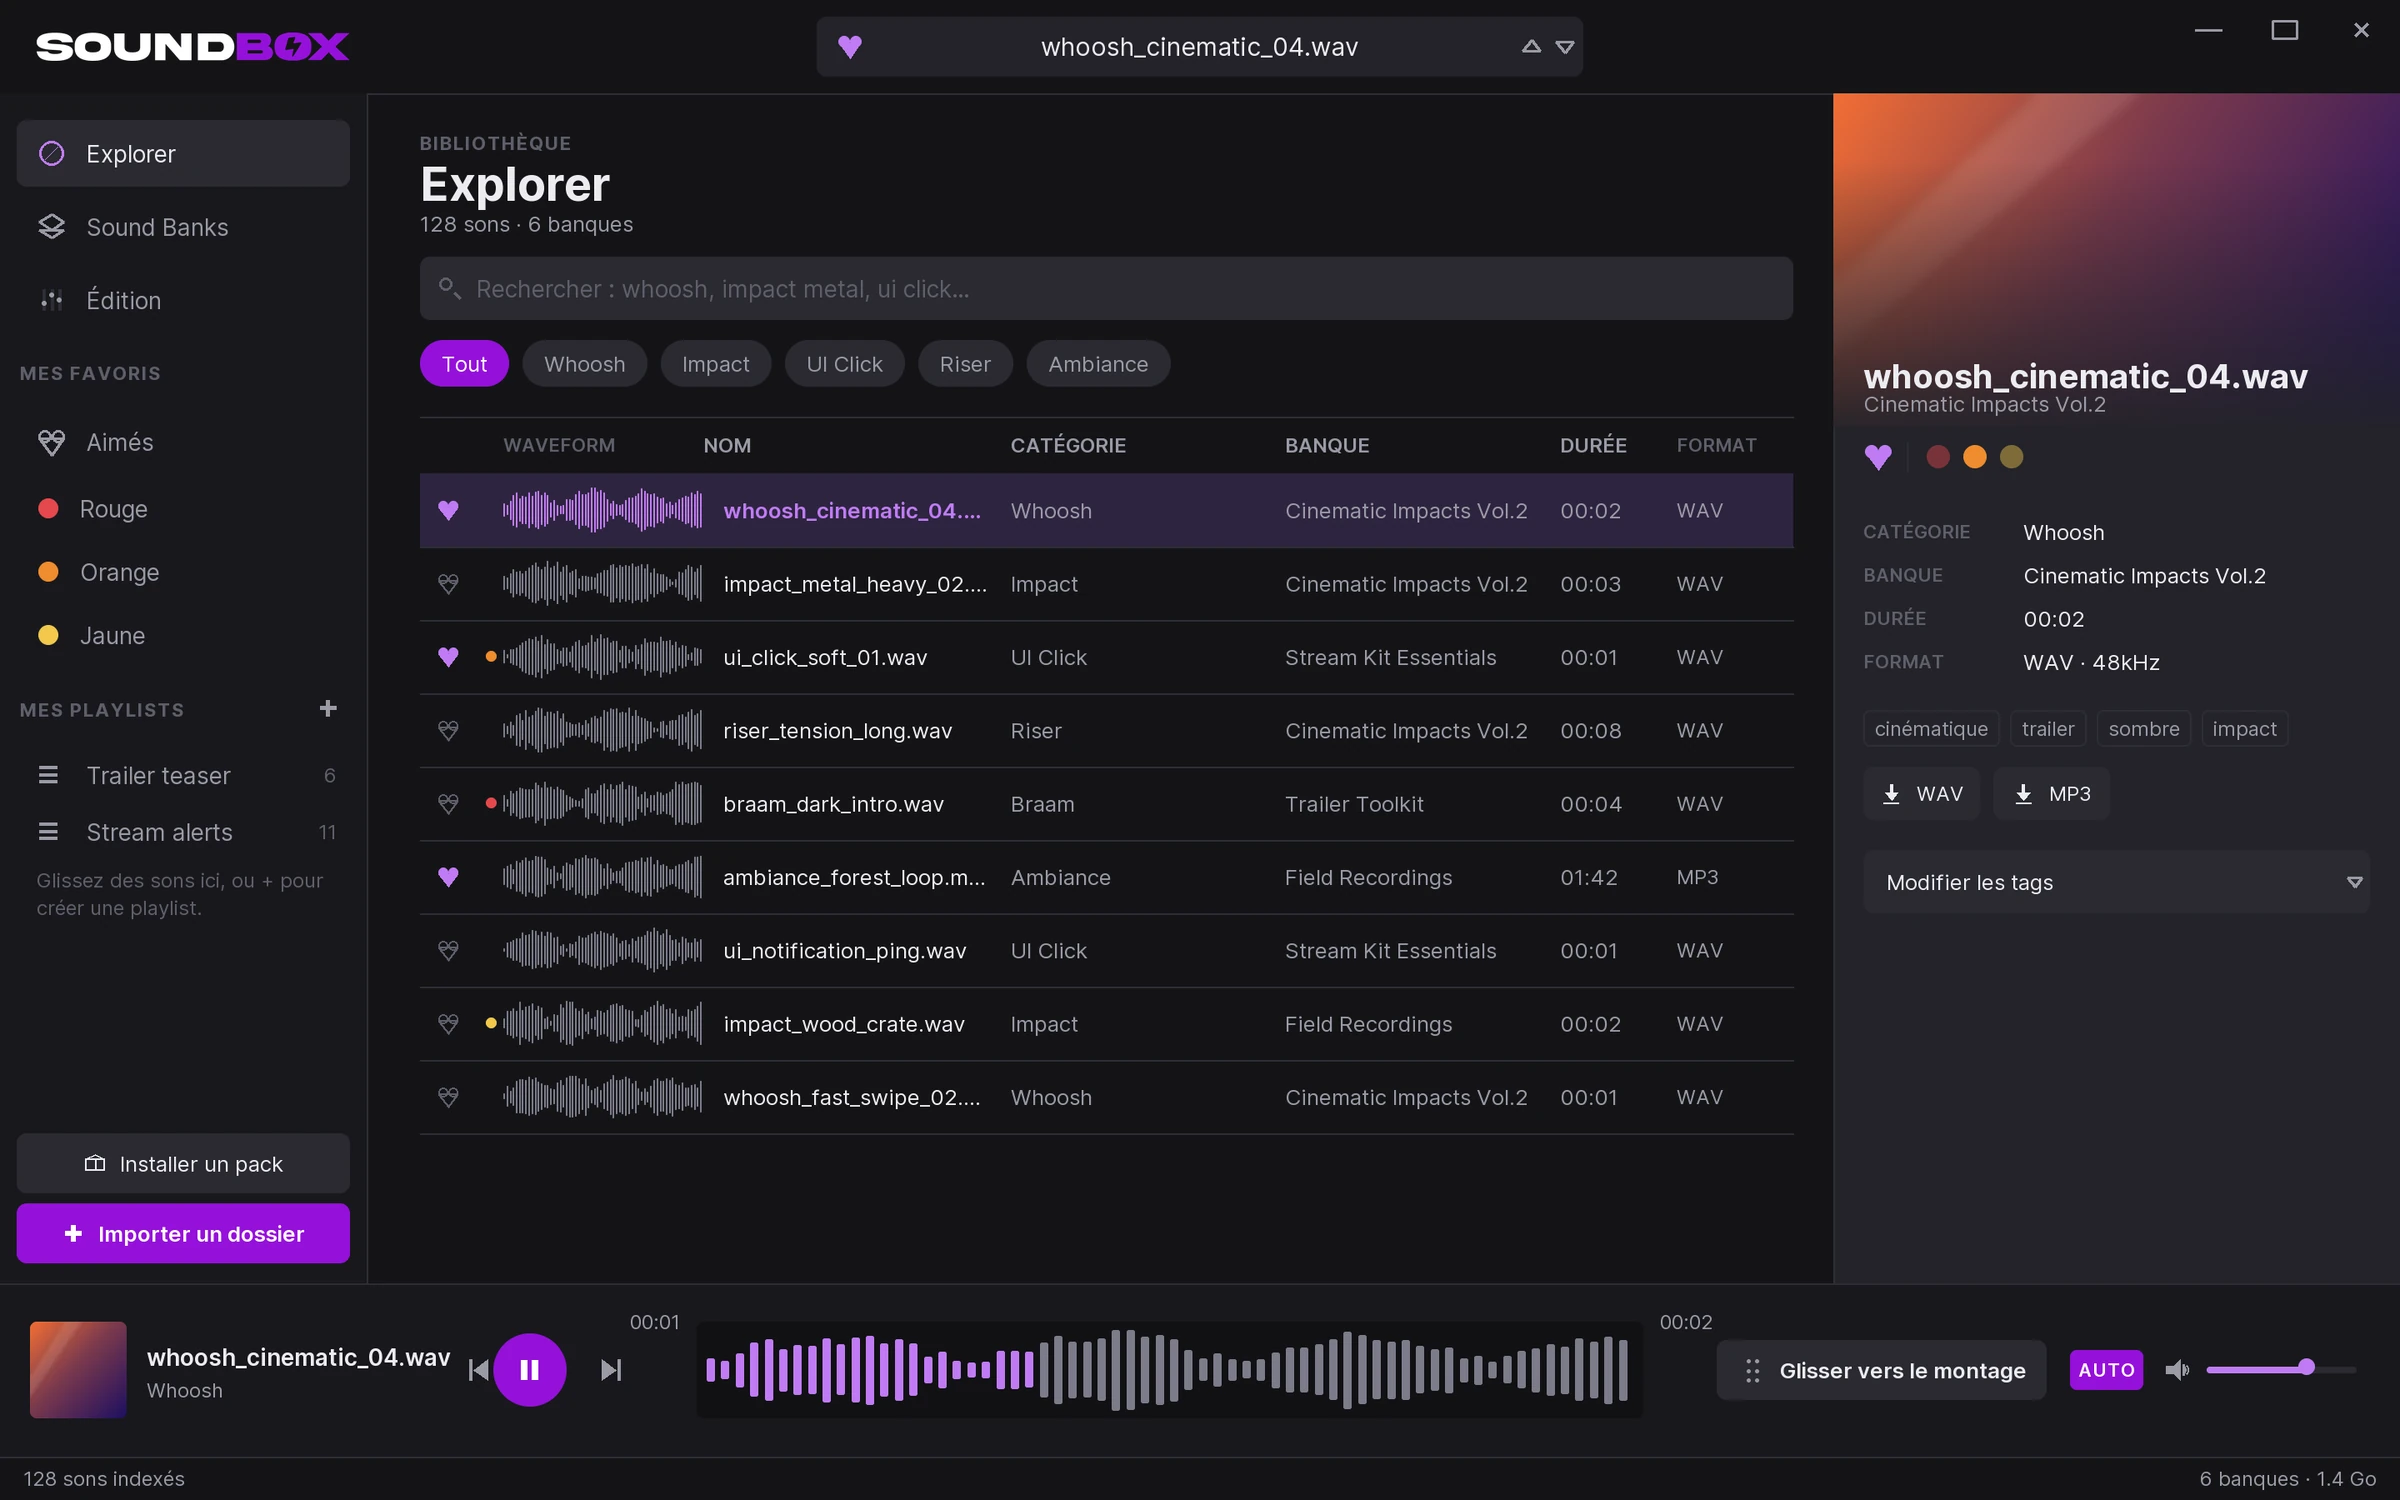The width and height of the screenshot is (2400, 1500).
Task: Like impact_metal_heavy_02 row heart
Action: point(448,584)
